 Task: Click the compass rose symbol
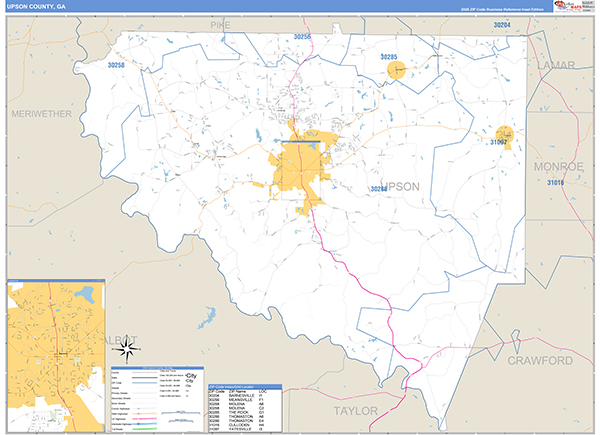click(127, 350)
